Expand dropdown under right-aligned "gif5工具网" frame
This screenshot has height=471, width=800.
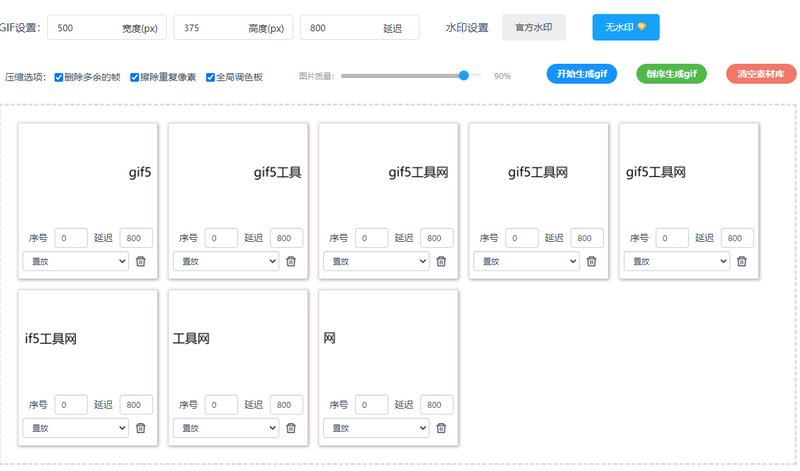[x=376, y=261]
